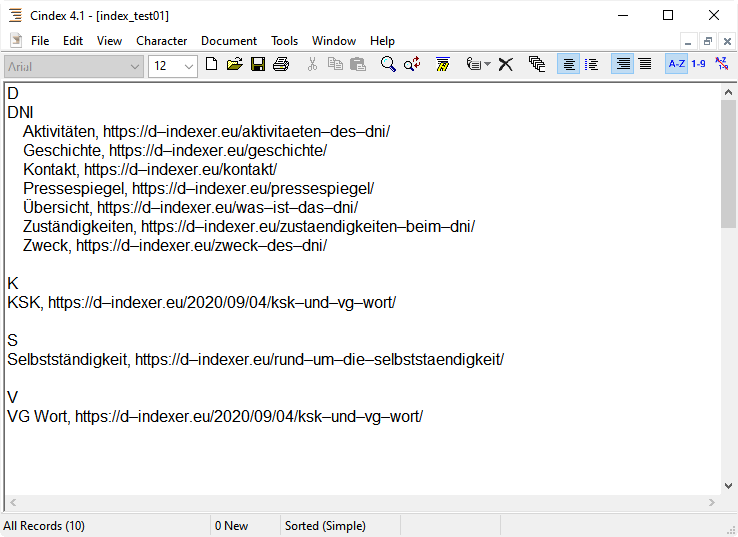Save the index with the floppy icon
The image size is (738, 537).
[x=258, y=65]
